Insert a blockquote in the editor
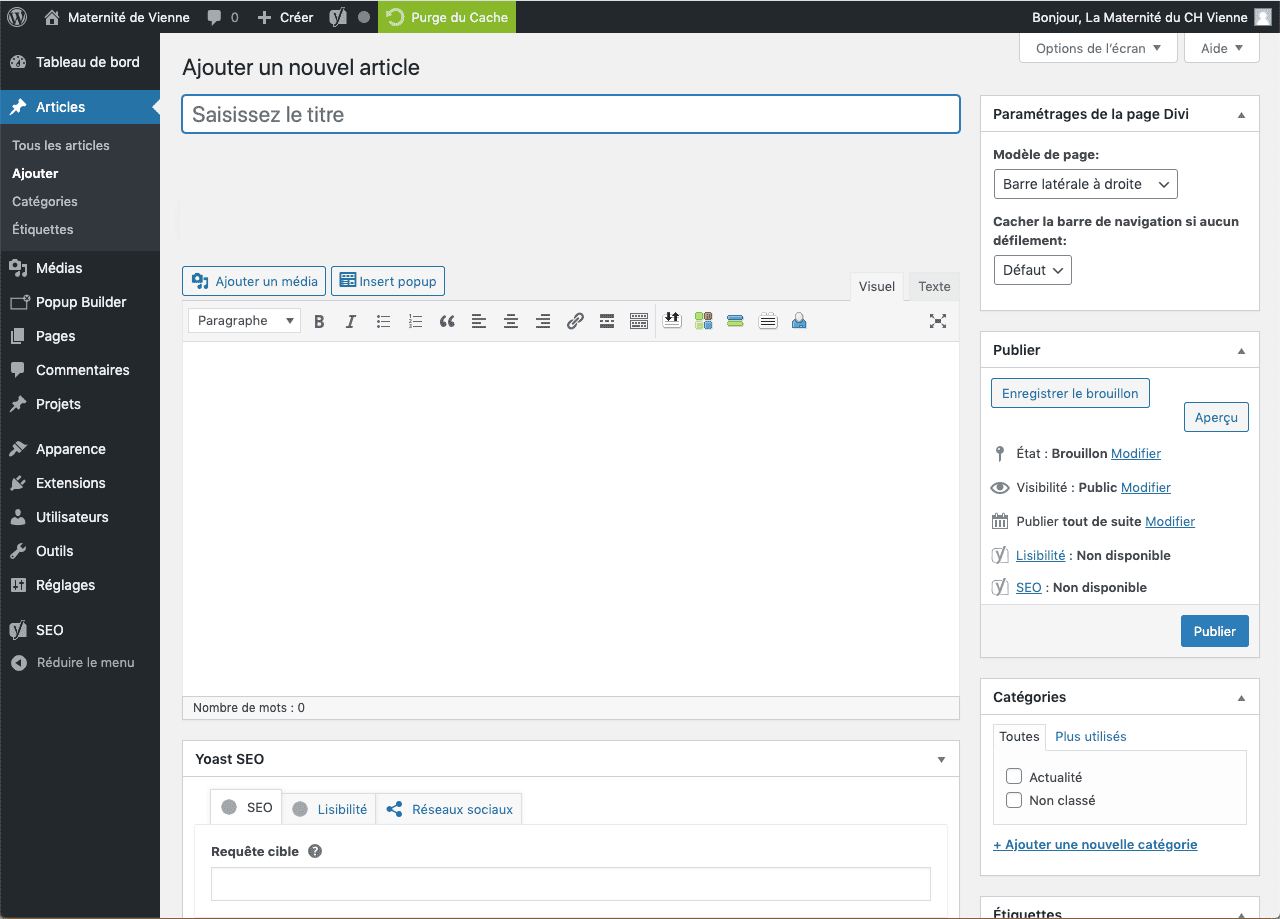Image resolution: width=1280 pixels, height=919 pixels. coord(447,321)
